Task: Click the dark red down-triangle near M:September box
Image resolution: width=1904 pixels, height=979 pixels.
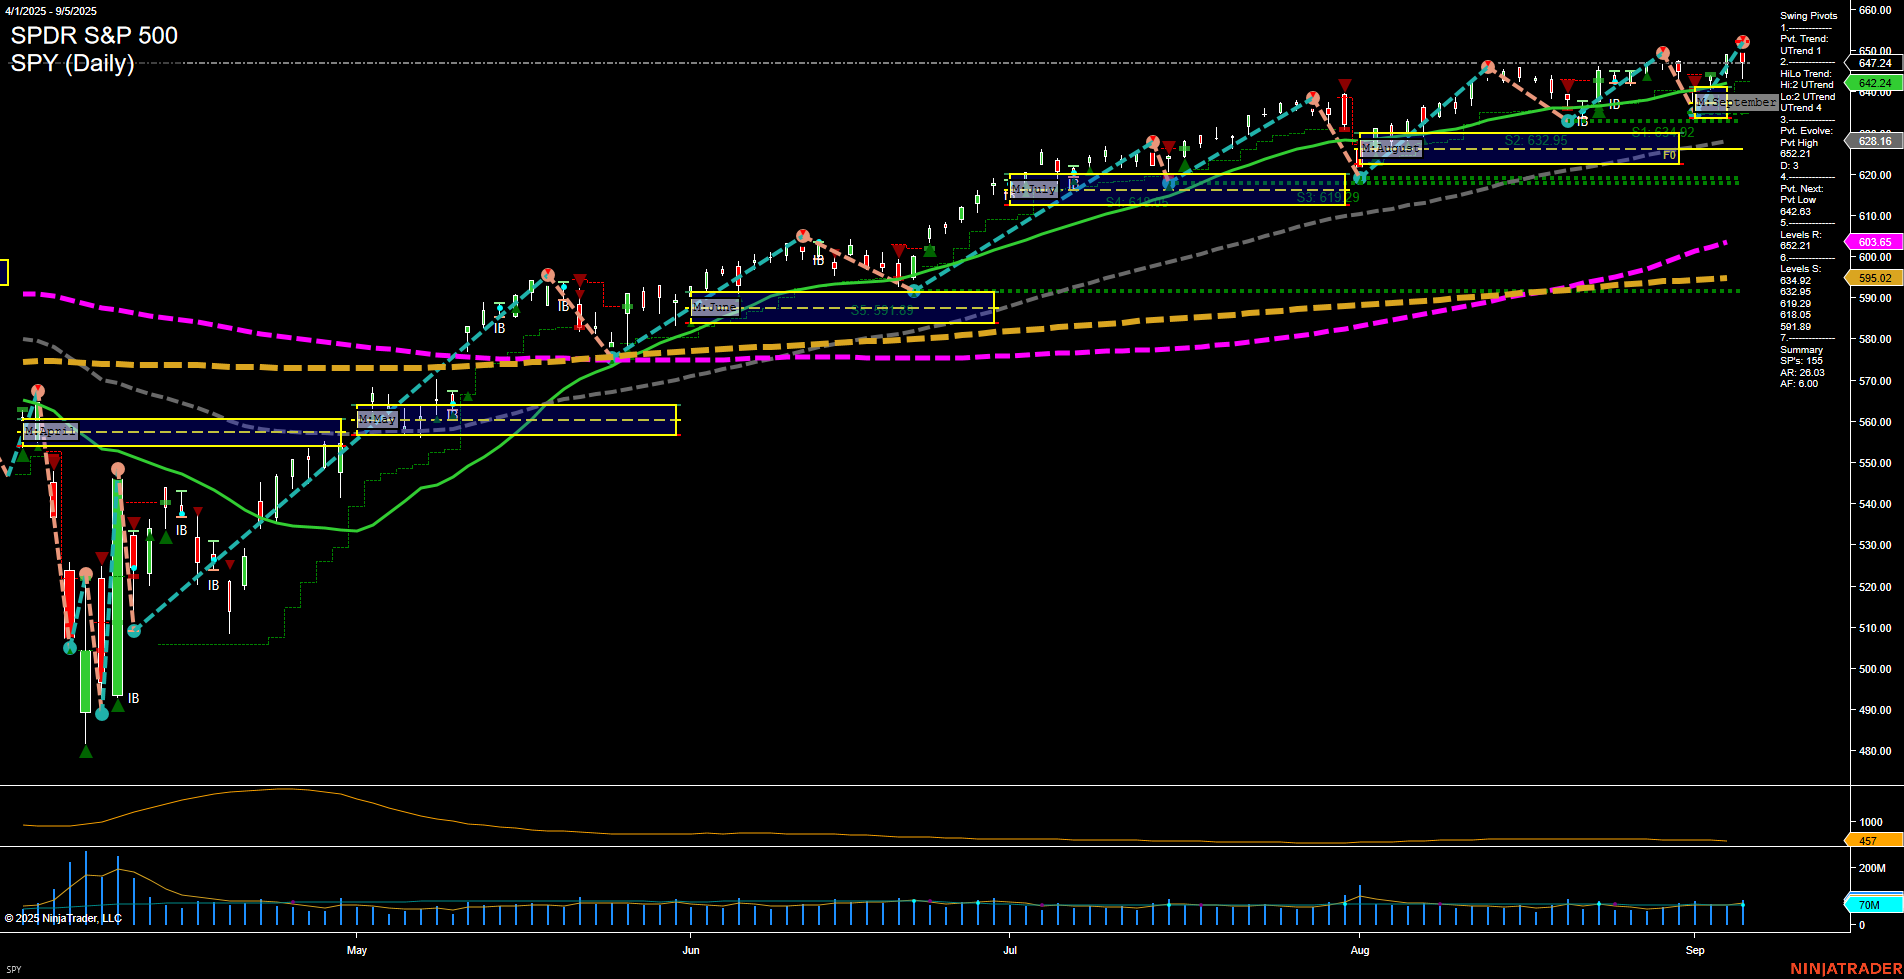Action: 1694,81
